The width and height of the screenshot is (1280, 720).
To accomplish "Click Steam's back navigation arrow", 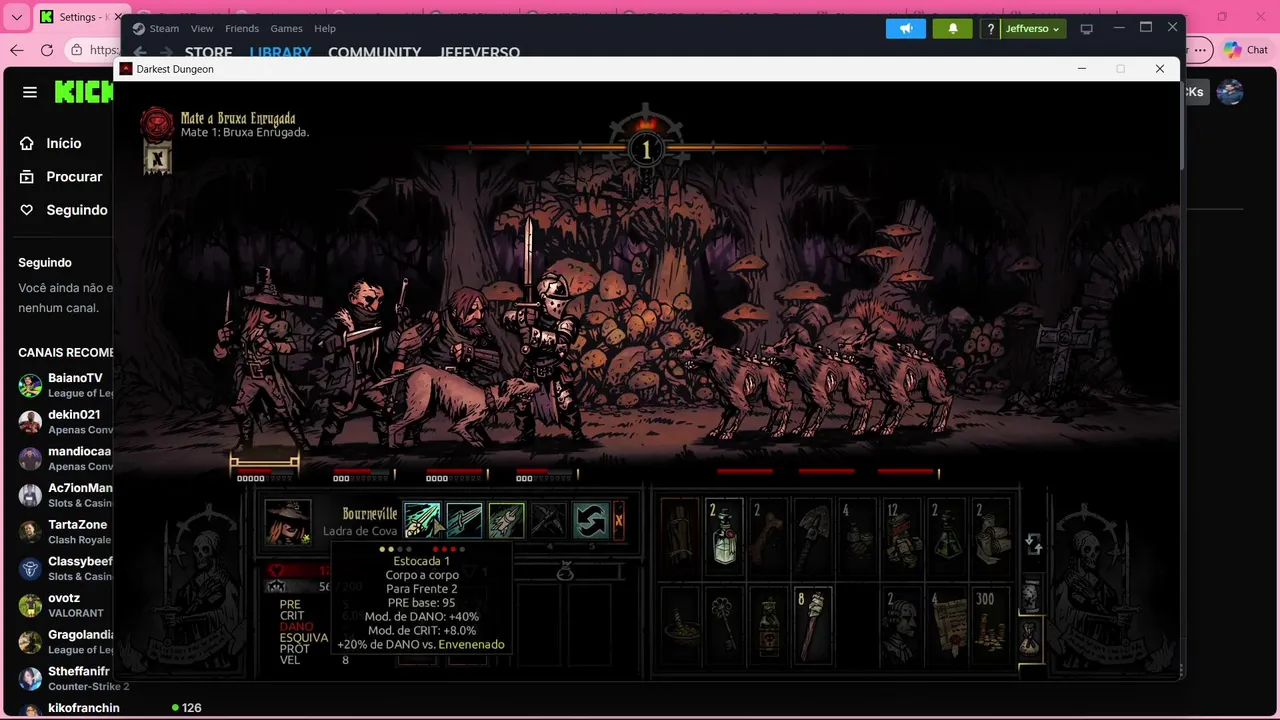I will point(140,52).
